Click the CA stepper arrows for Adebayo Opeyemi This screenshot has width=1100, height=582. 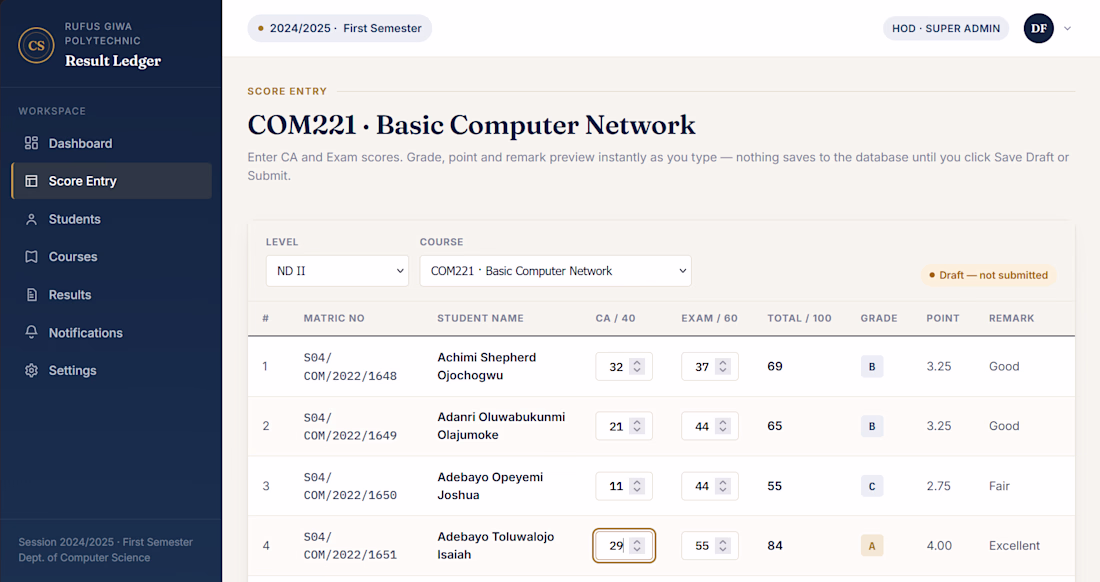pos(637,486)
